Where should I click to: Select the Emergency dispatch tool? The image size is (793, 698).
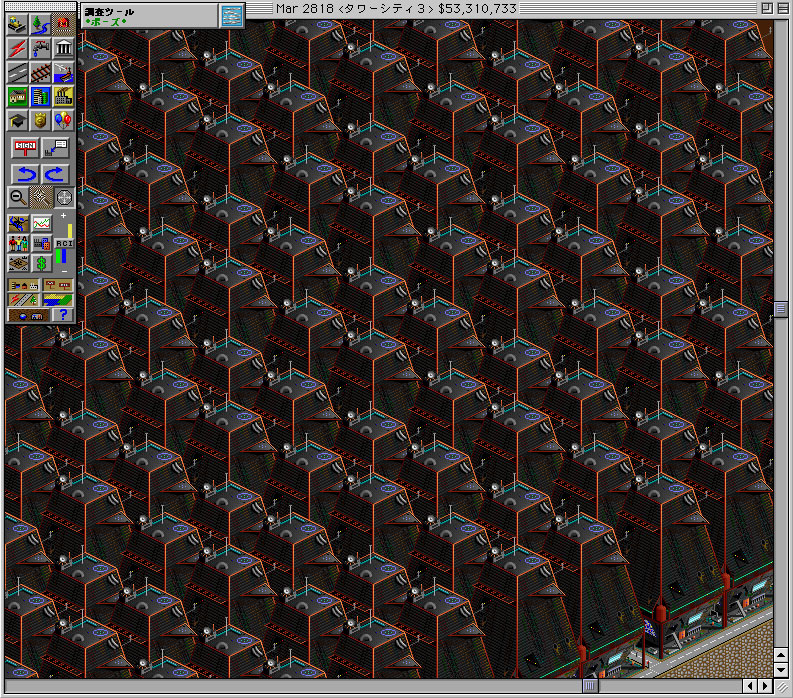point(63,24)
